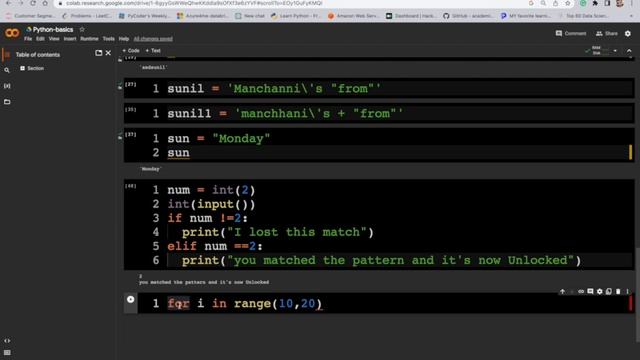Open the Insert menu
The width and height of the screenshot is (640, 360).
[x=70, y=39]
